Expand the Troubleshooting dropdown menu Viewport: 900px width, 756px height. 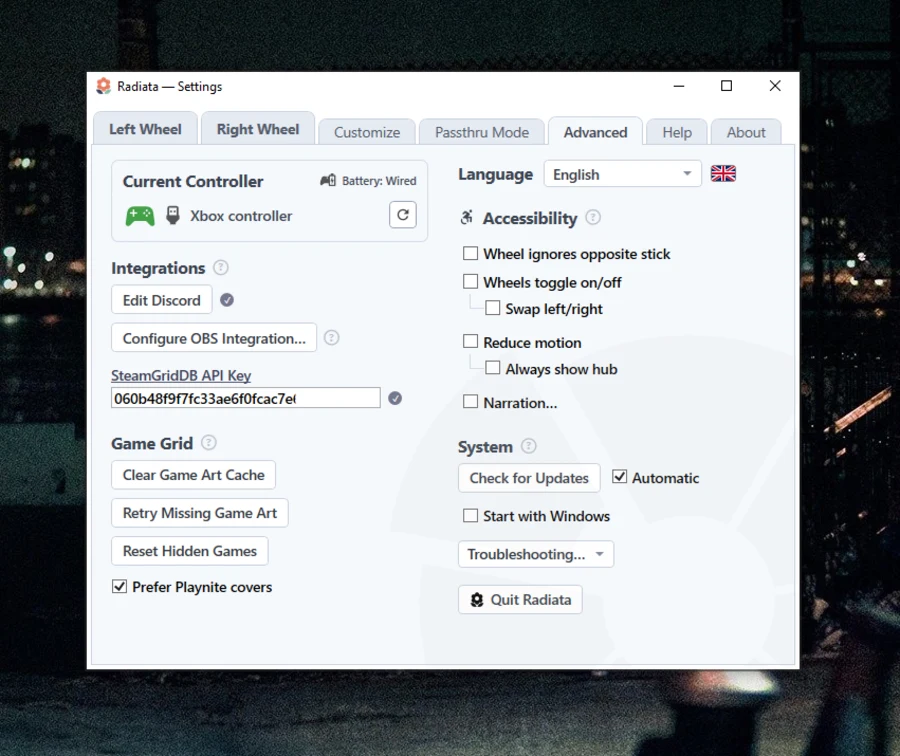click(x=536, y=554)
